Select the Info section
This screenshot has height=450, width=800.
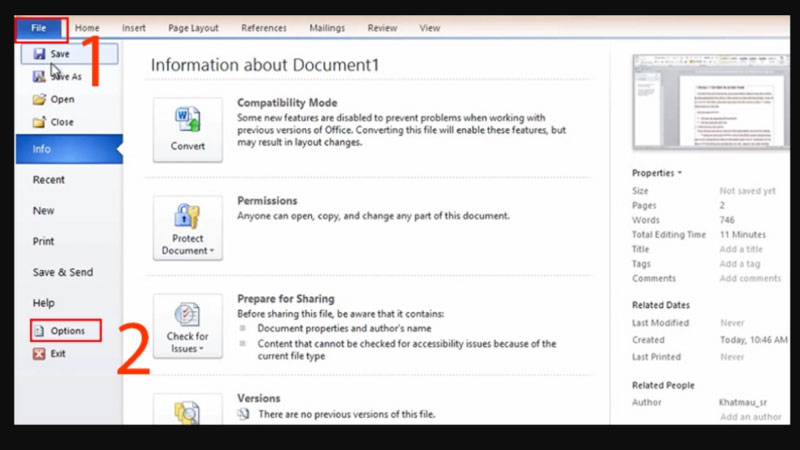click(x=69, y=149)
